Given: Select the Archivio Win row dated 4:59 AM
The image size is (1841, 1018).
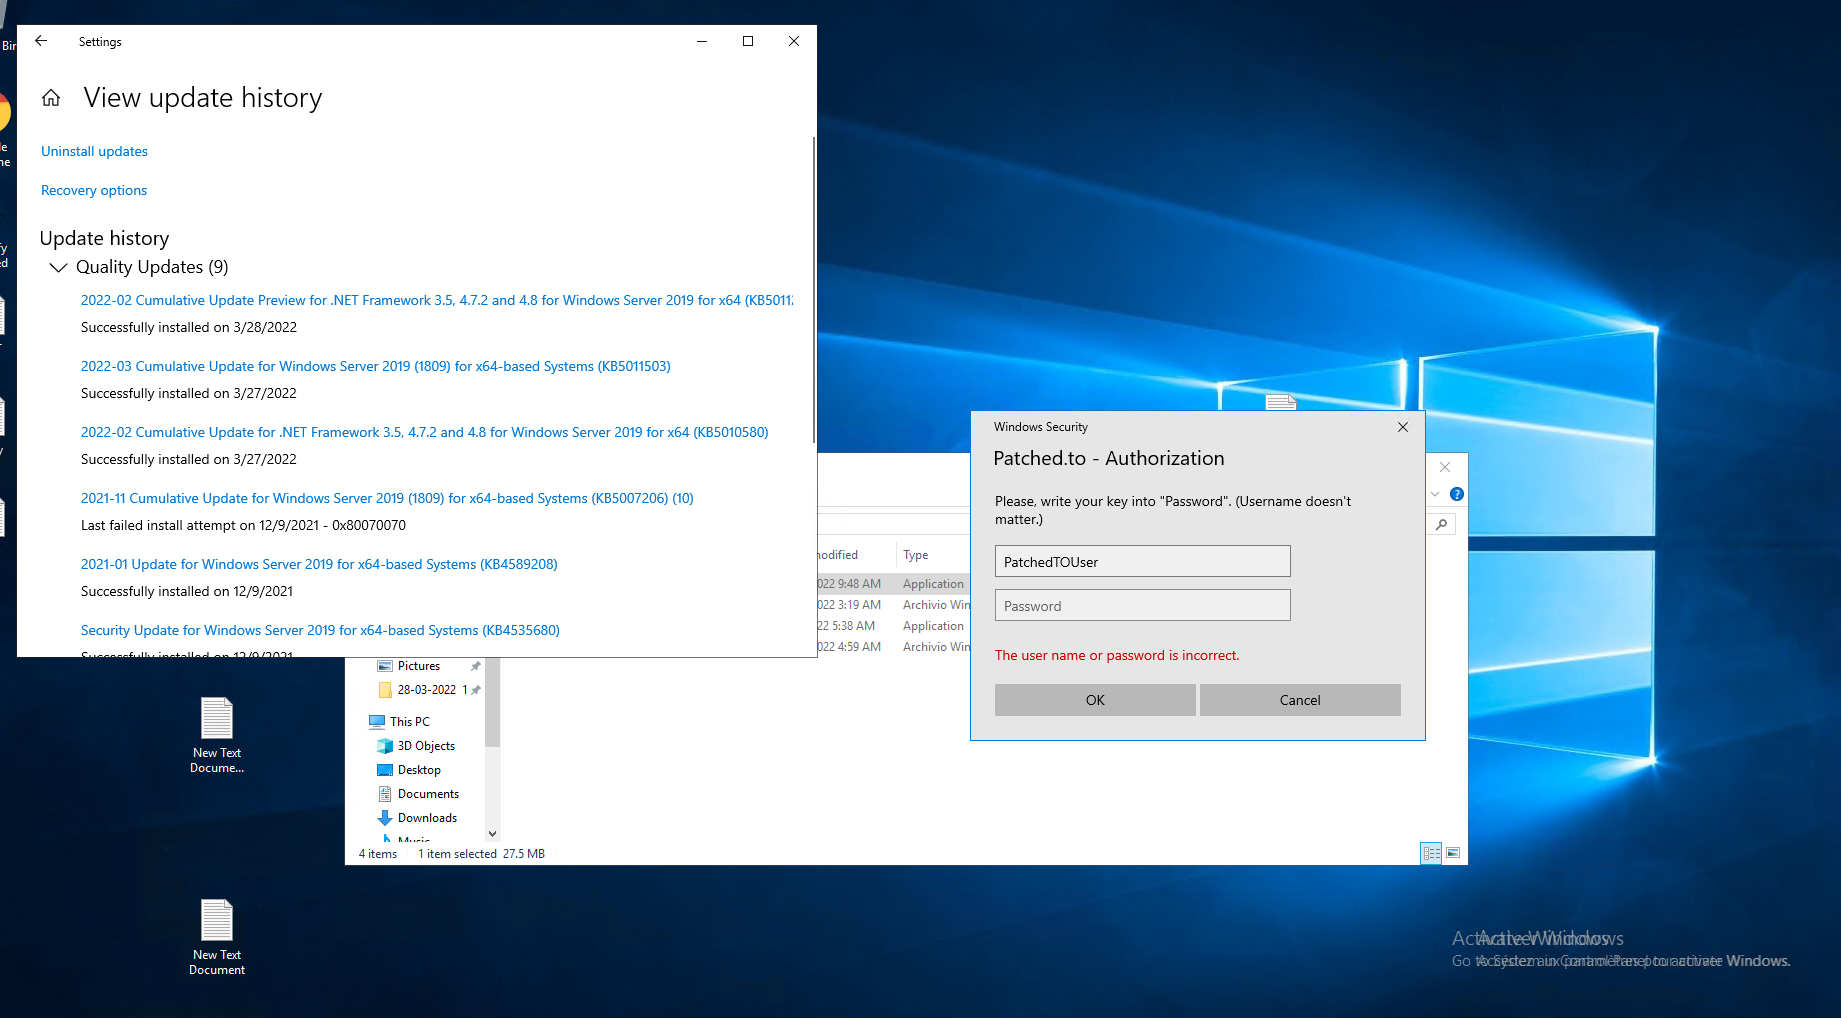Looking at the screenshot, I should [894, 647].
